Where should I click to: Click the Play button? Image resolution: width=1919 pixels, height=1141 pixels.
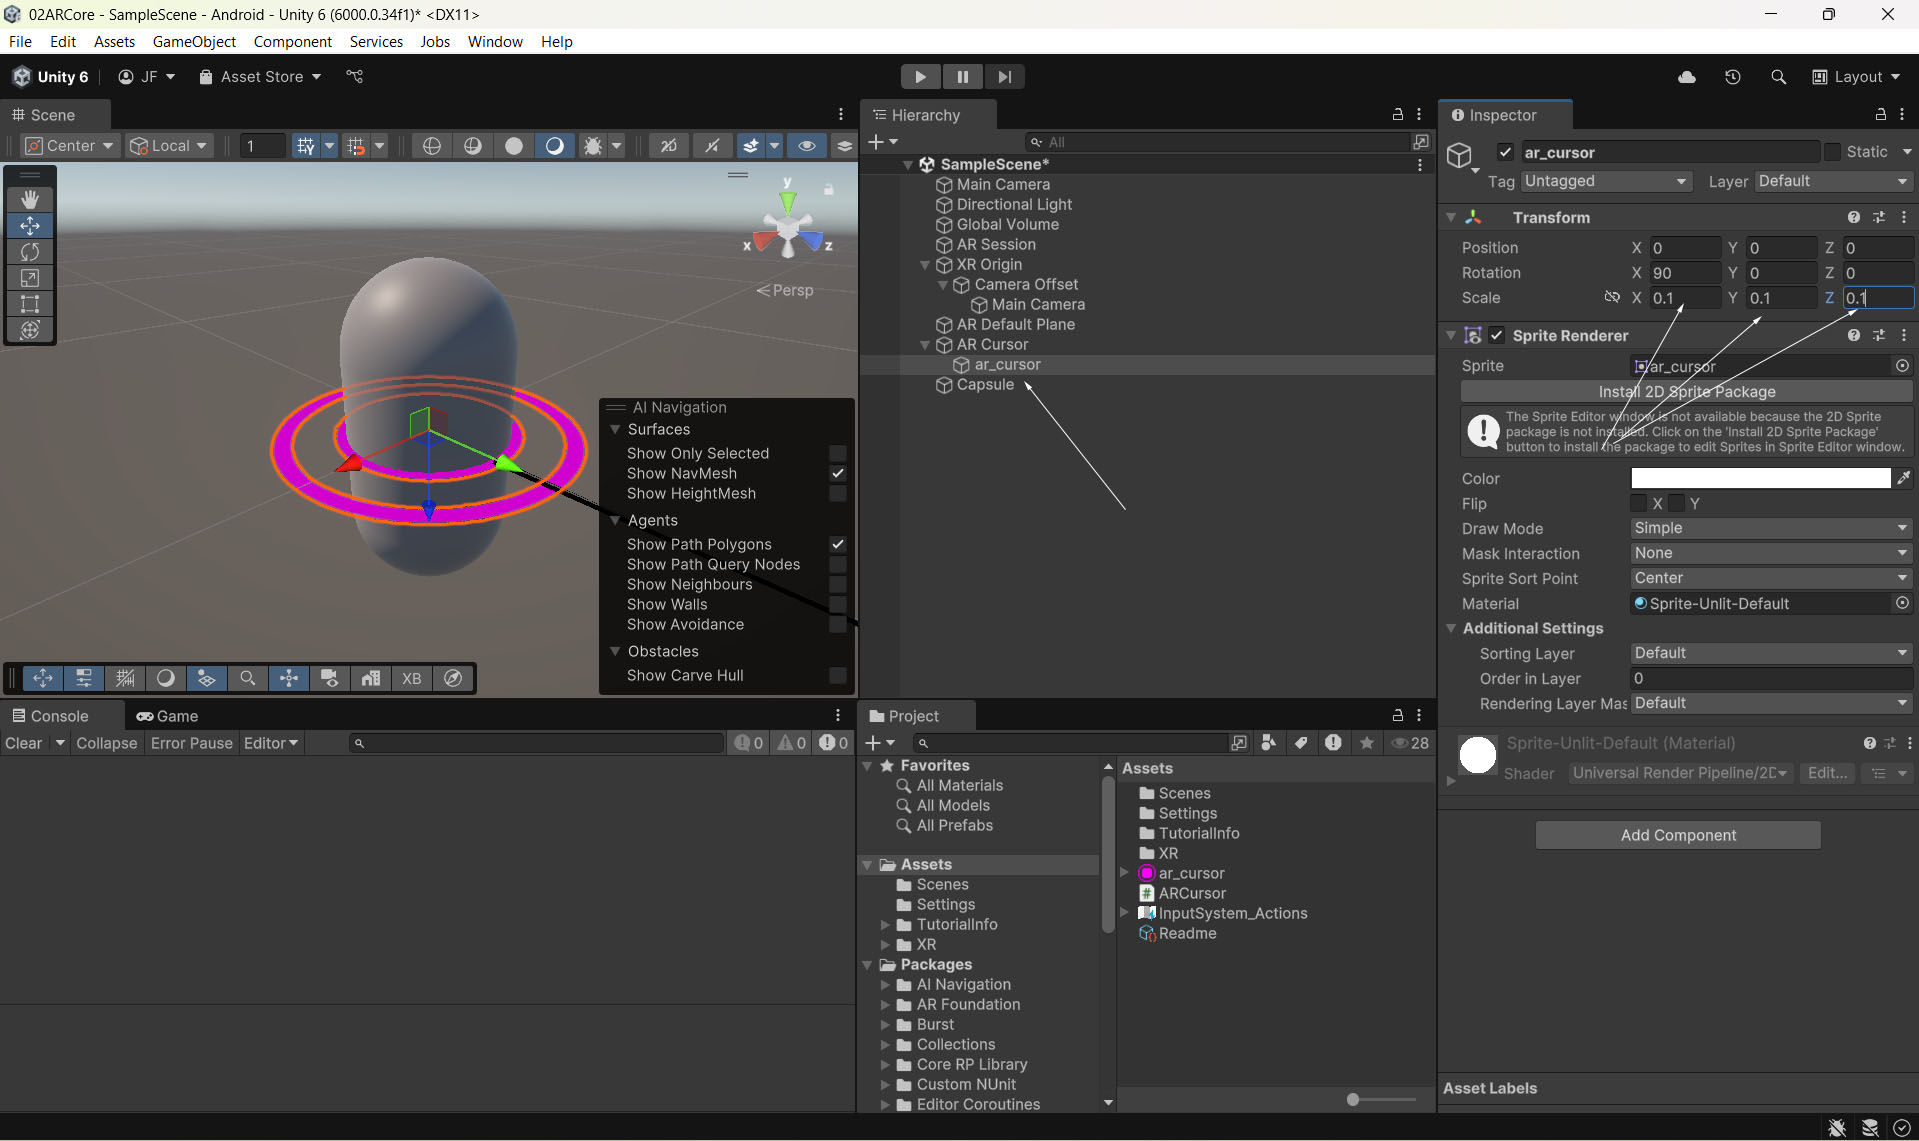tap(919, 77)
